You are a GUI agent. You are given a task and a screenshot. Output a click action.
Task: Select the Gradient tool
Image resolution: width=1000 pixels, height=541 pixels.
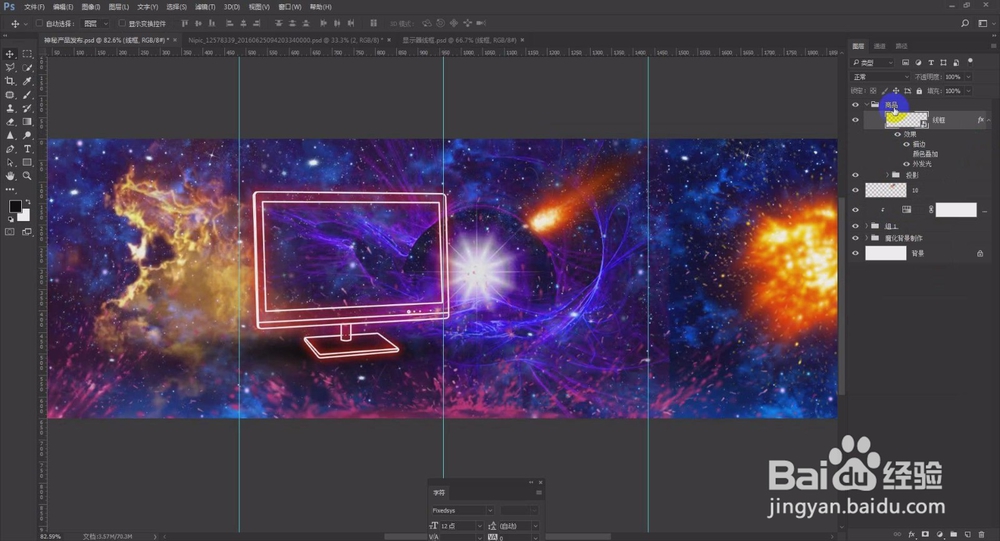coord(27,122)
